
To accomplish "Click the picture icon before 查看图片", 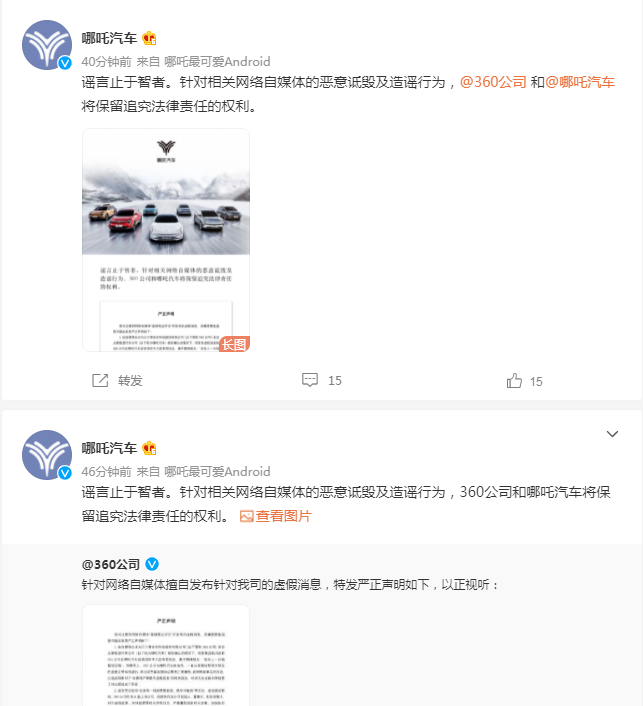I will (x=246, y=516).
